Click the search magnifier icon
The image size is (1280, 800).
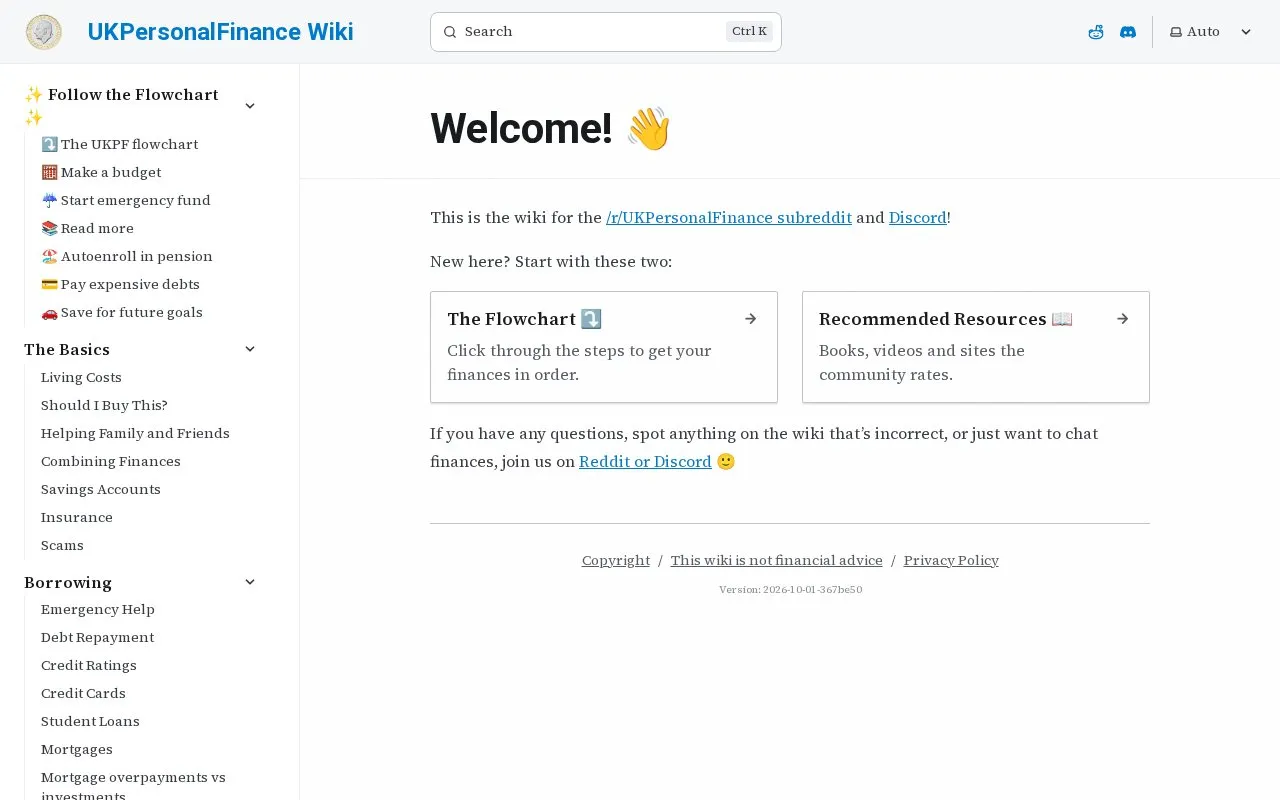[450, 32]
